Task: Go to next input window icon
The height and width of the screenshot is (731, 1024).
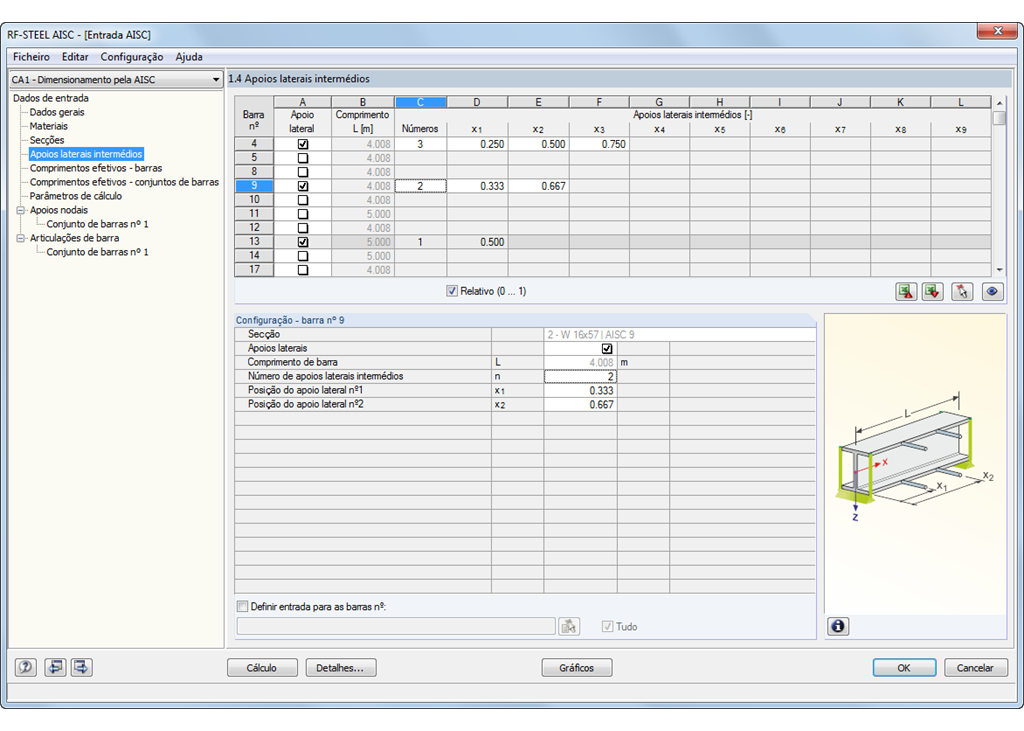Action: point(81,667)
